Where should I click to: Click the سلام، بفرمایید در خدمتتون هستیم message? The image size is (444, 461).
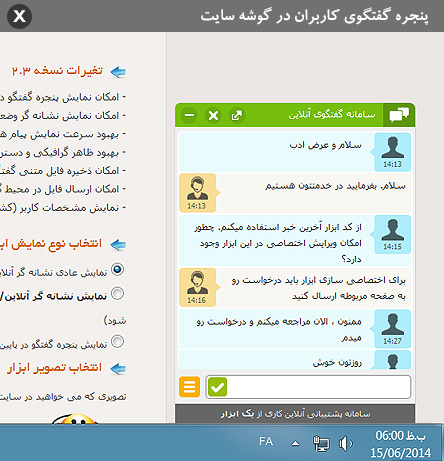[335, 186]
